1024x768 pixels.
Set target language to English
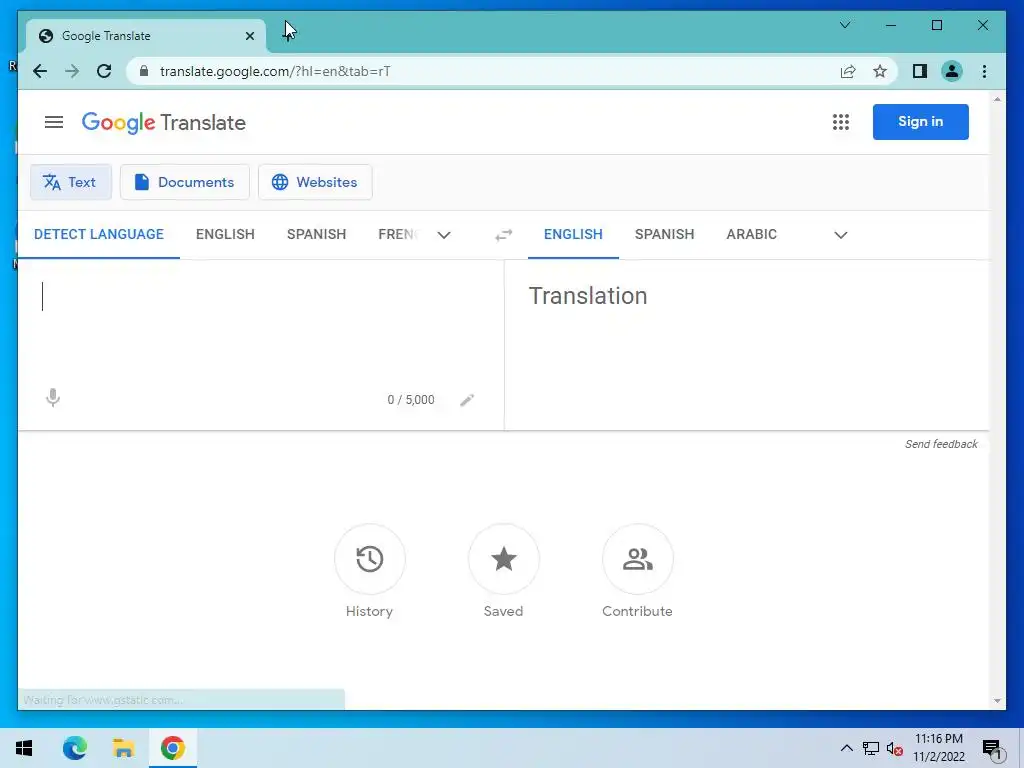tap(573, 234)
